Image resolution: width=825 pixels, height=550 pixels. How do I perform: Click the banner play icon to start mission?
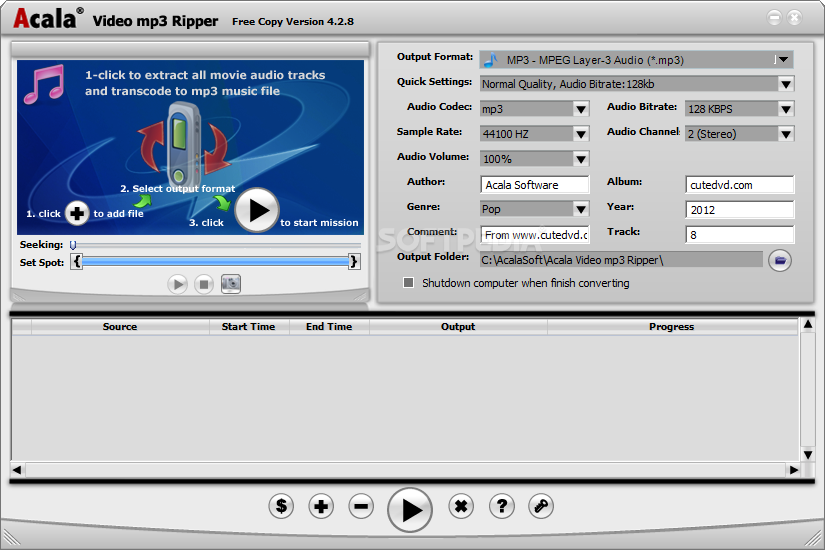(257, 210)
